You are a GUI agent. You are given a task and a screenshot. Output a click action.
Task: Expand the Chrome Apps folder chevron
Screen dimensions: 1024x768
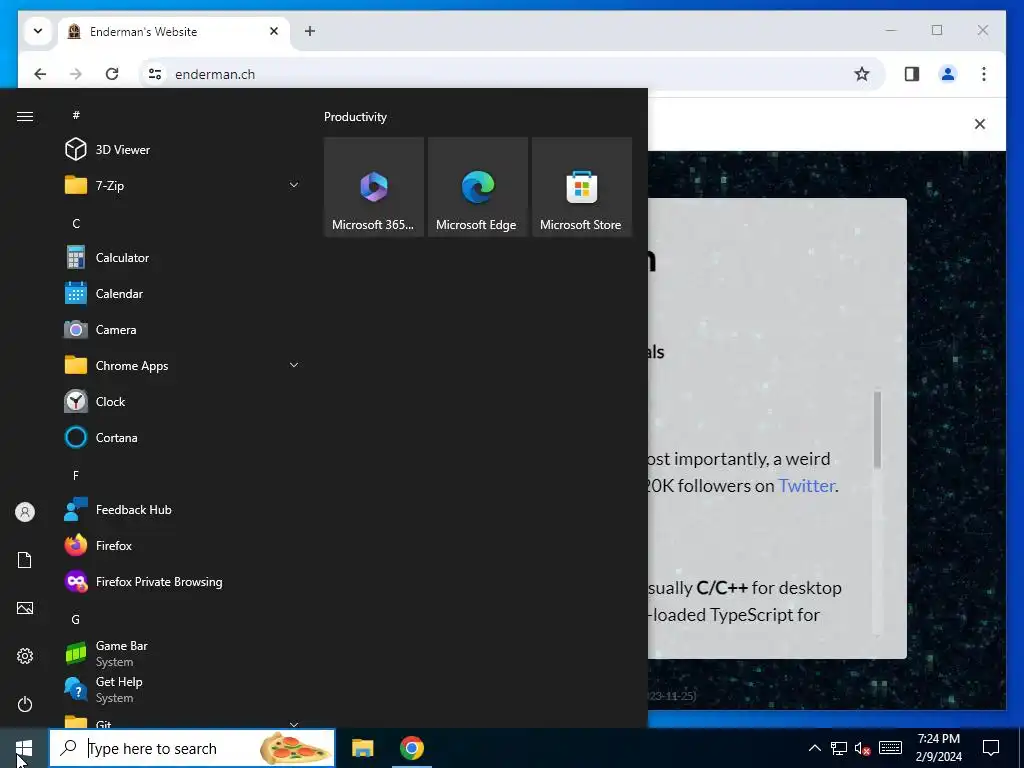pyautogui.click(x=294, y=365)
